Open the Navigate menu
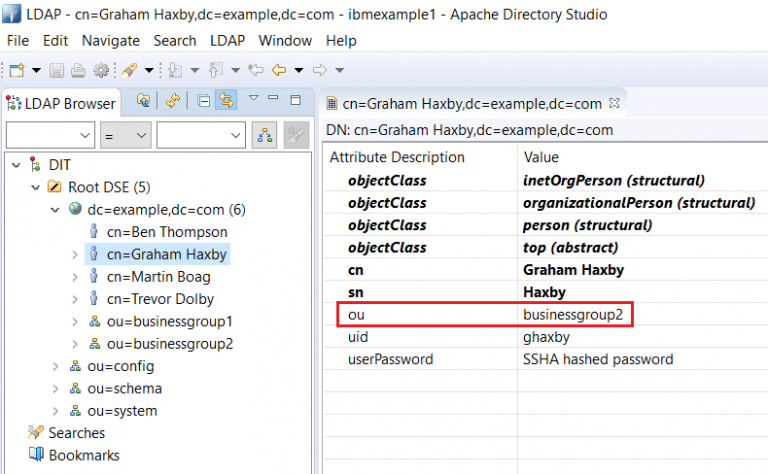This screenshot has height=474, width=768. coord(111,41)
